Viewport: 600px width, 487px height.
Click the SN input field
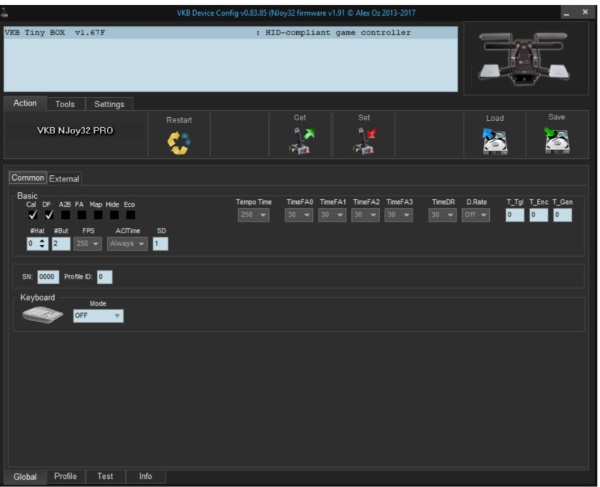point(48,277)
